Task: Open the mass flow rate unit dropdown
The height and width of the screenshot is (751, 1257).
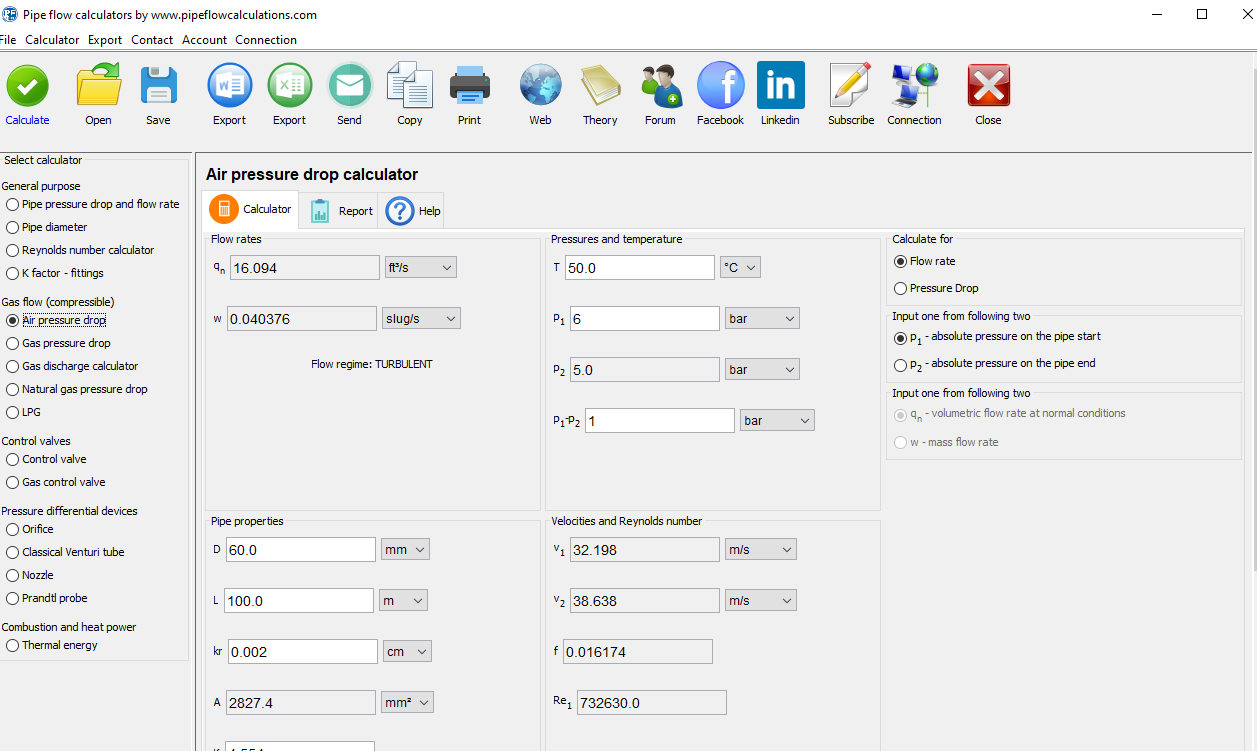Action: [x=420, y=317]
